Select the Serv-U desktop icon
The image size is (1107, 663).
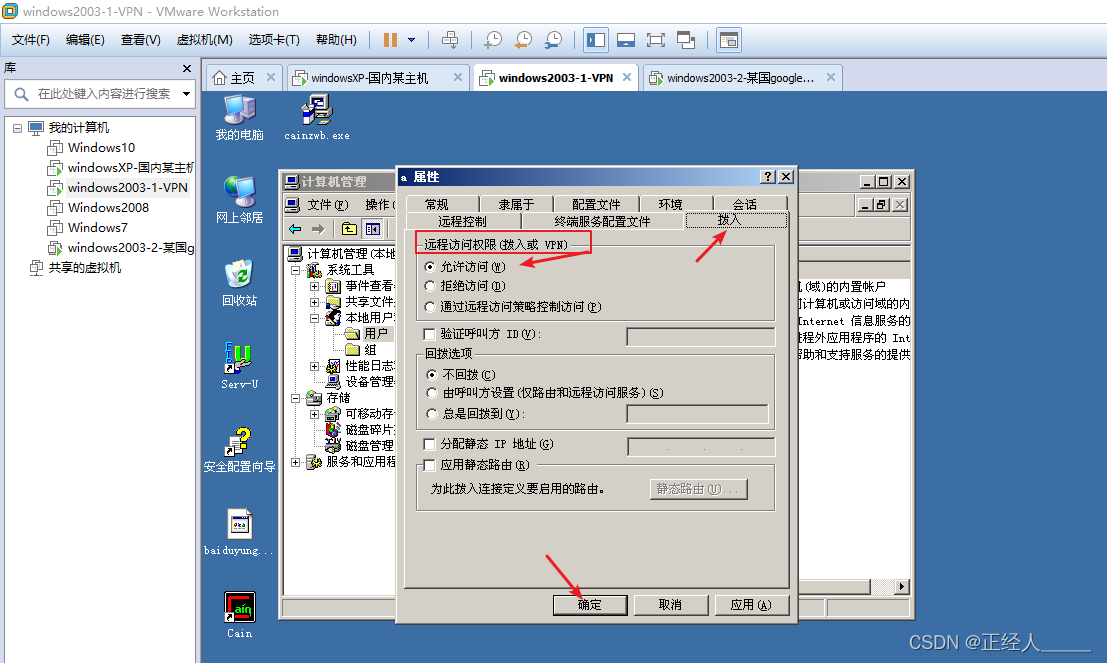(239, 361)
